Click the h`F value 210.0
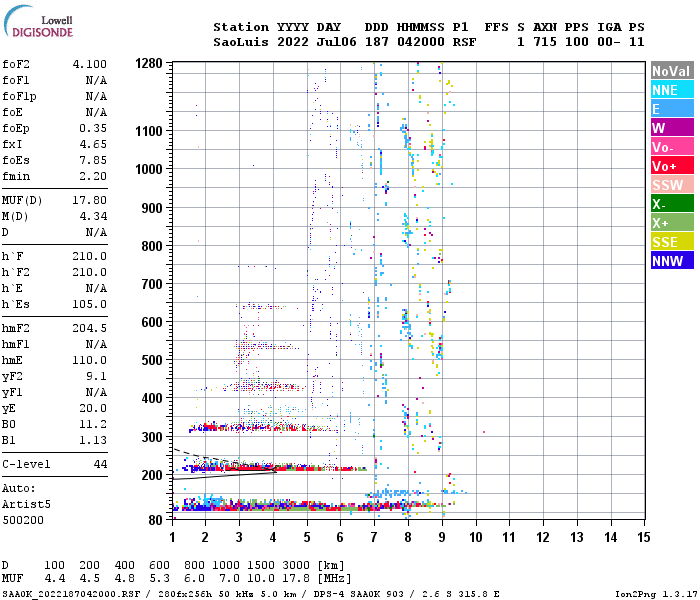Screen dimensions: 700x600 coord(90,256)
